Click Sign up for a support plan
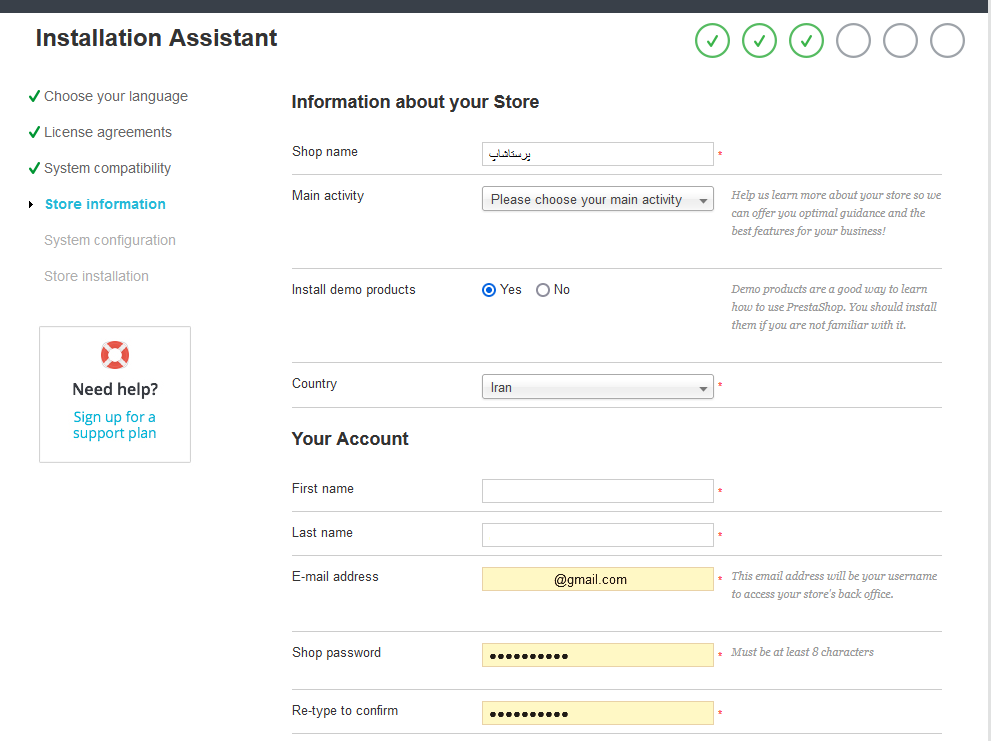The height and width of the screenshot is (741, 991). coord(114,425)
